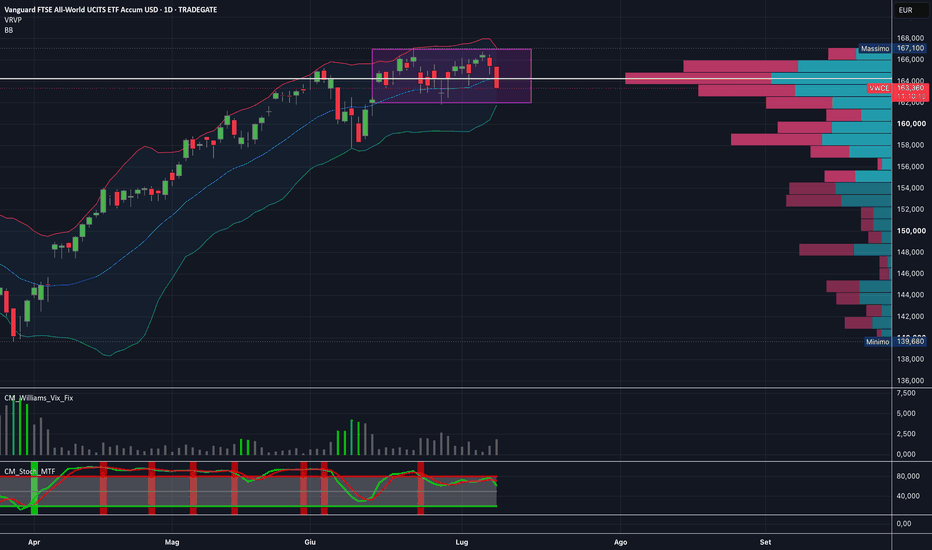Click the 40,000 value on the Stoch scale
Image resolution: width=932 pixels, height=550 pixels.
point(908,496)
